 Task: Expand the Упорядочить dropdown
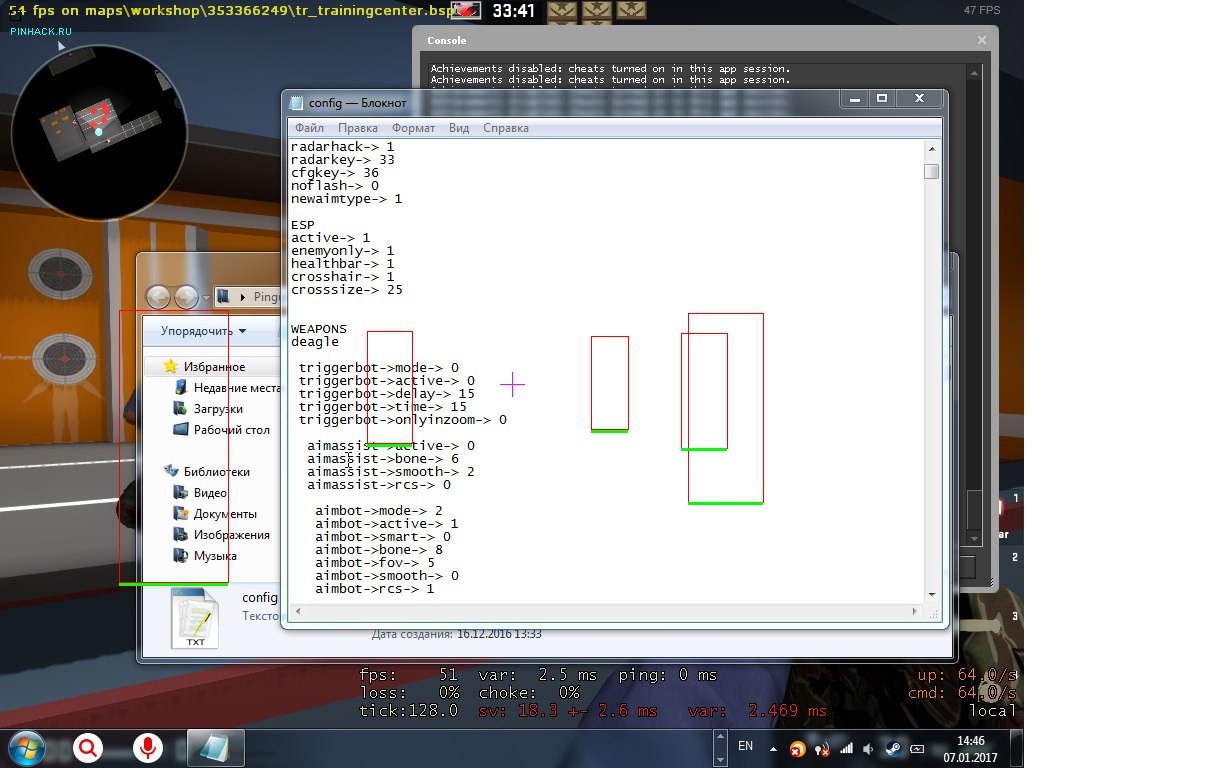pyautogui.click(x=203, y=331)
